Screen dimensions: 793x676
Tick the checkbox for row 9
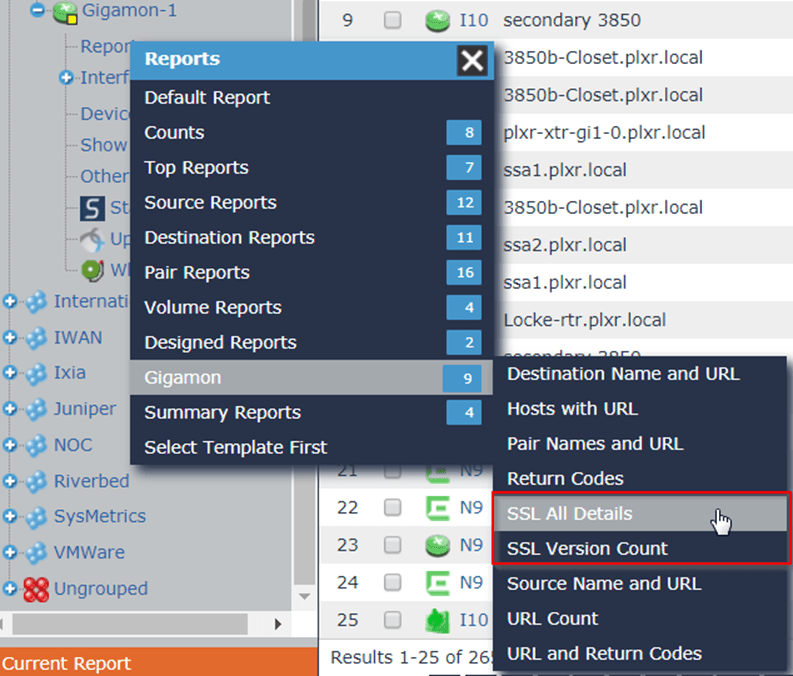point(392,20)
